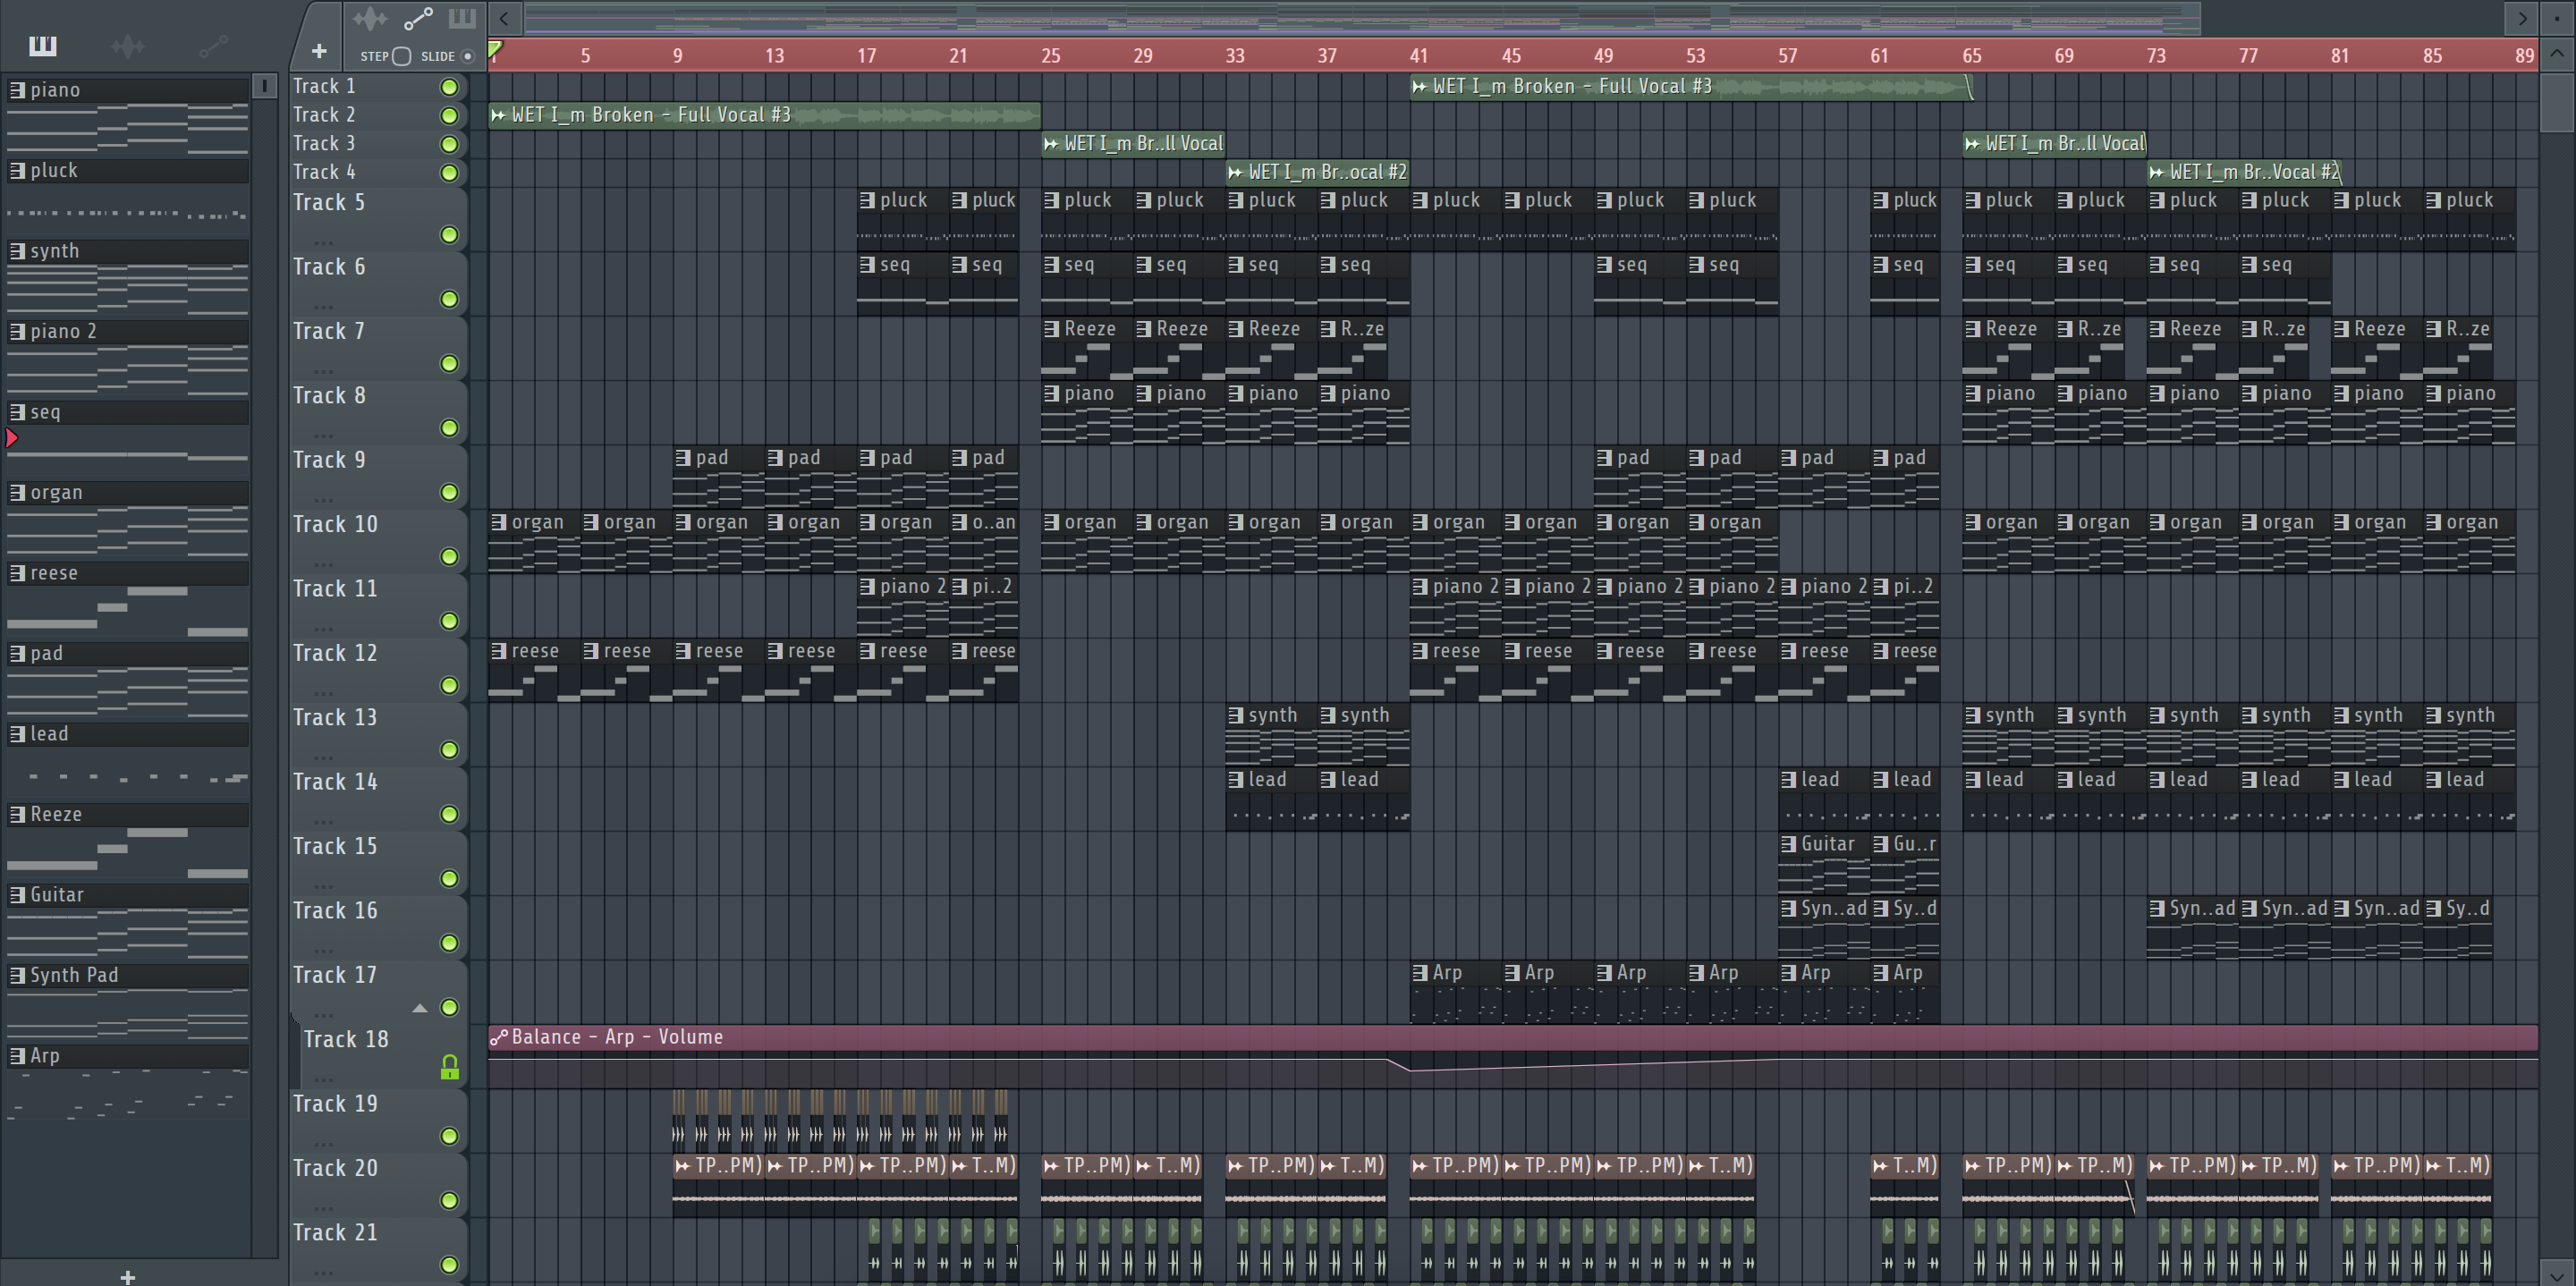Add new pattern at bottom of picker
The image size is (2576, 1286).
click(x=127, y=1277)
